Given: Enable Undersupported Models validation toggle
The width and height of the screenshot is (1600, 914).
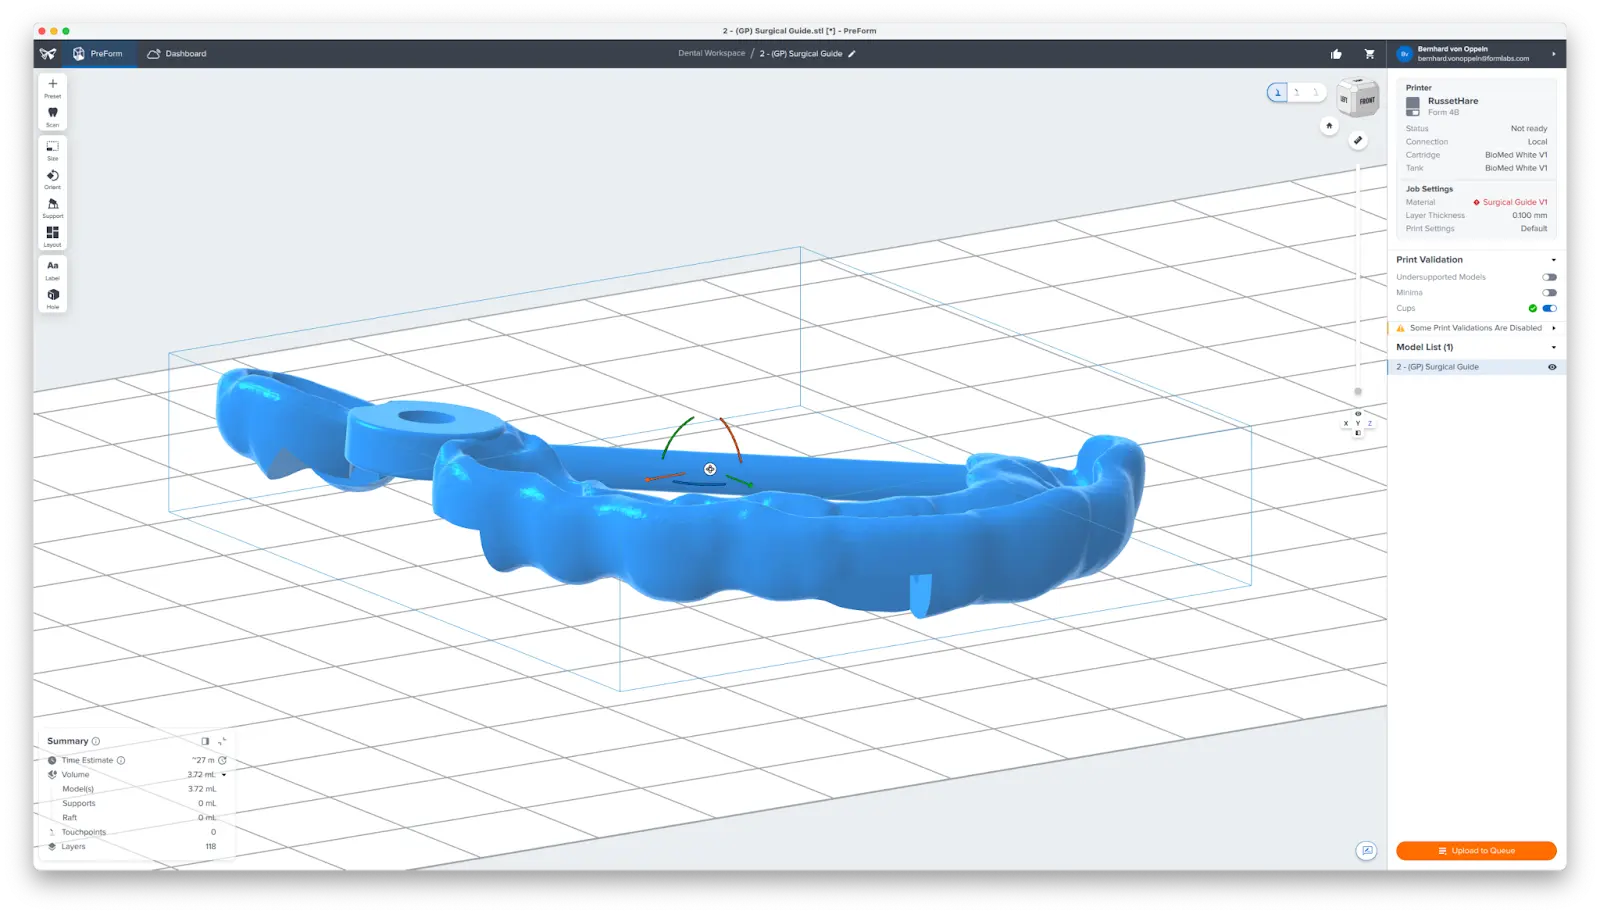Looking at the screenshot, I should [x=1549, y=277].
